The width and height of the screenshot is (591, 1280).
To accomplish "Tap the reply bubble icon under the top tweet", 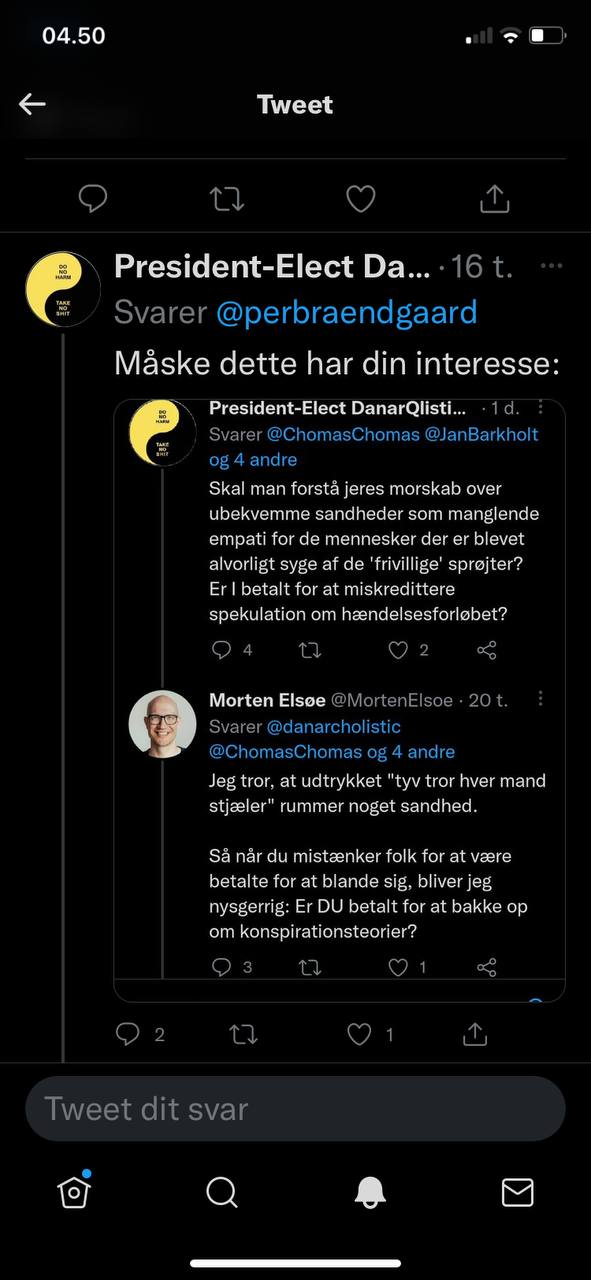I will (93, 199).
